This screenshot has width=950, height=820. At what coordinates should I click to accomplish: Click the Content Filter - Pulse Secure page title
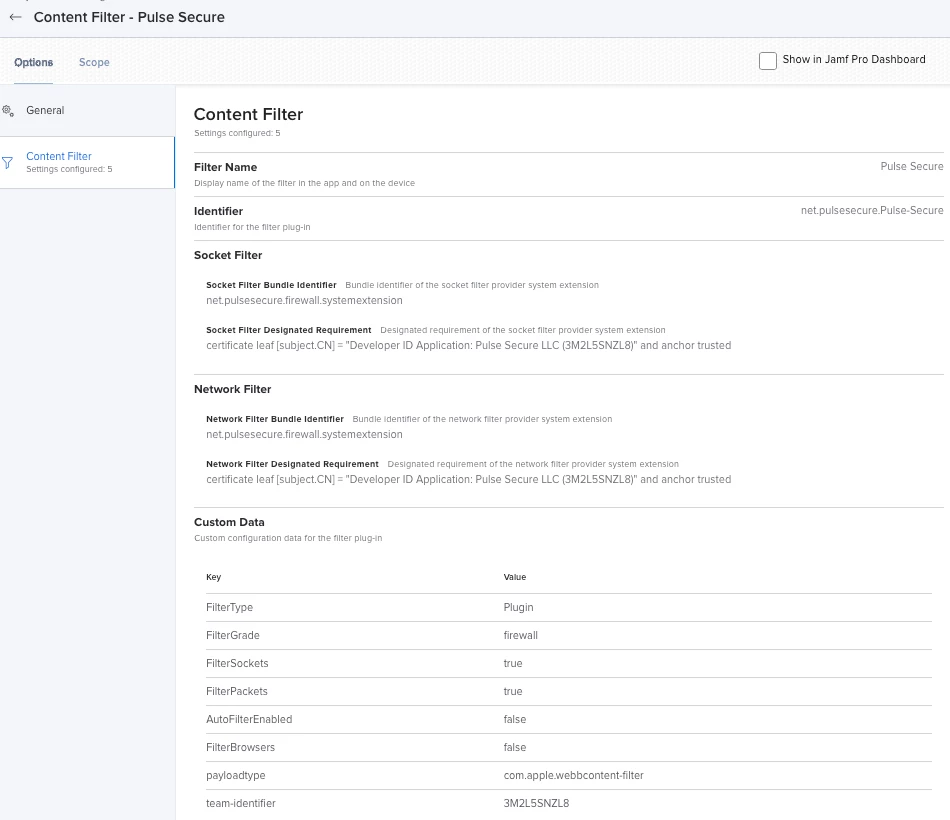point(129,18)
